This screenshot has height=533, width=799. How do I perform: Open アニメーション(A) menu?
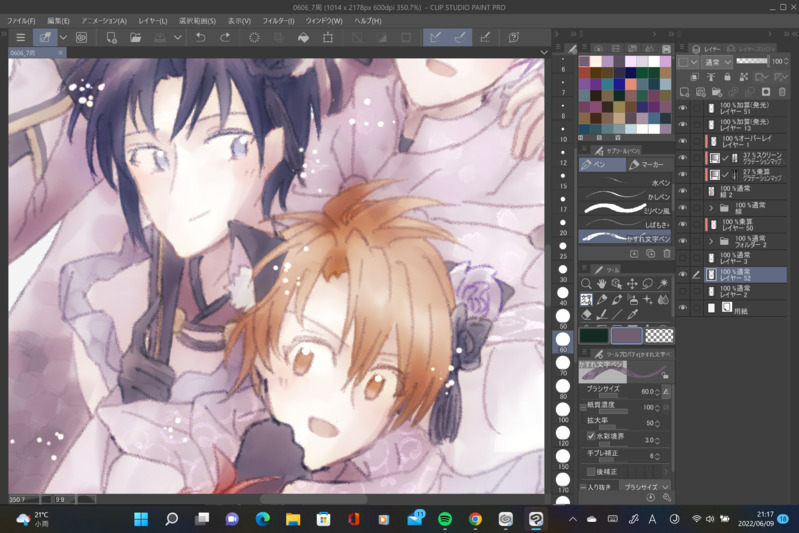tap(103, 21)
